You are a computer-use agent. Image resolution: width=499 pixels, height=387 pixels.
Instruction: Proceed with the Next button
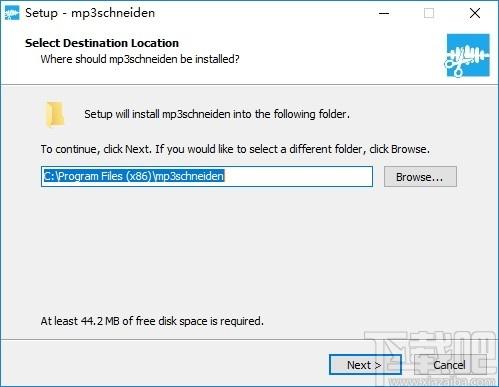365,365
